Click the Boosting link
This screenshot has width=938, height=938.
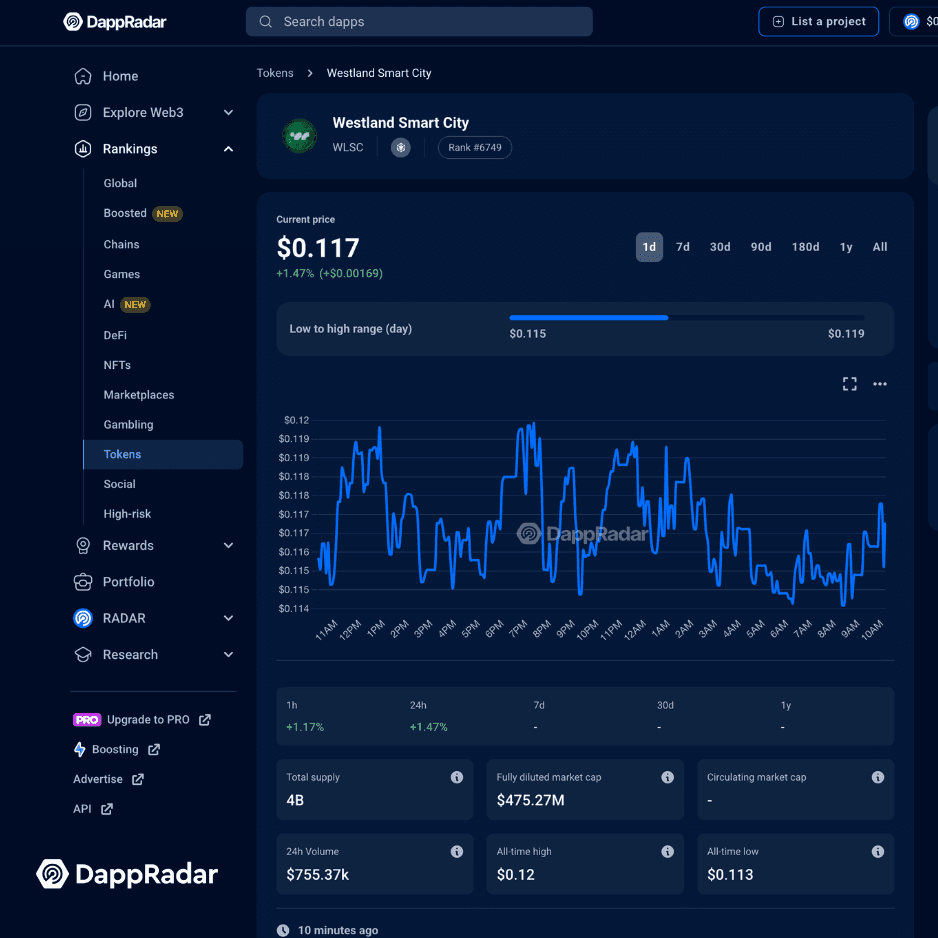click(117, 750)
